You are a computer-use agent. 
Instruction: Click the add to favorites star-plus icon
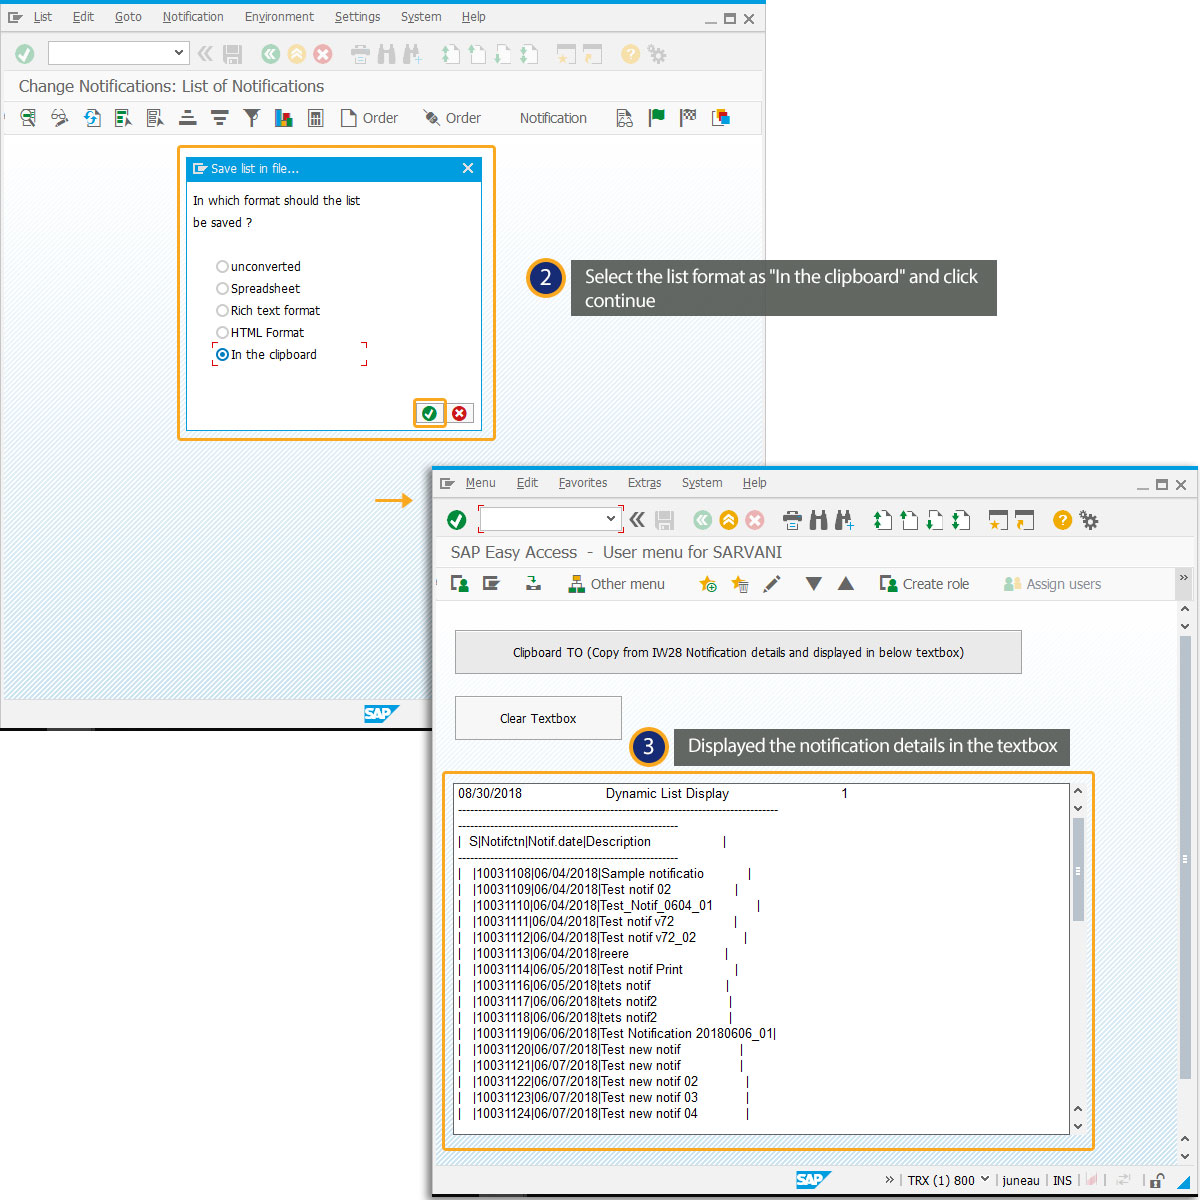(x=708, y=584)
